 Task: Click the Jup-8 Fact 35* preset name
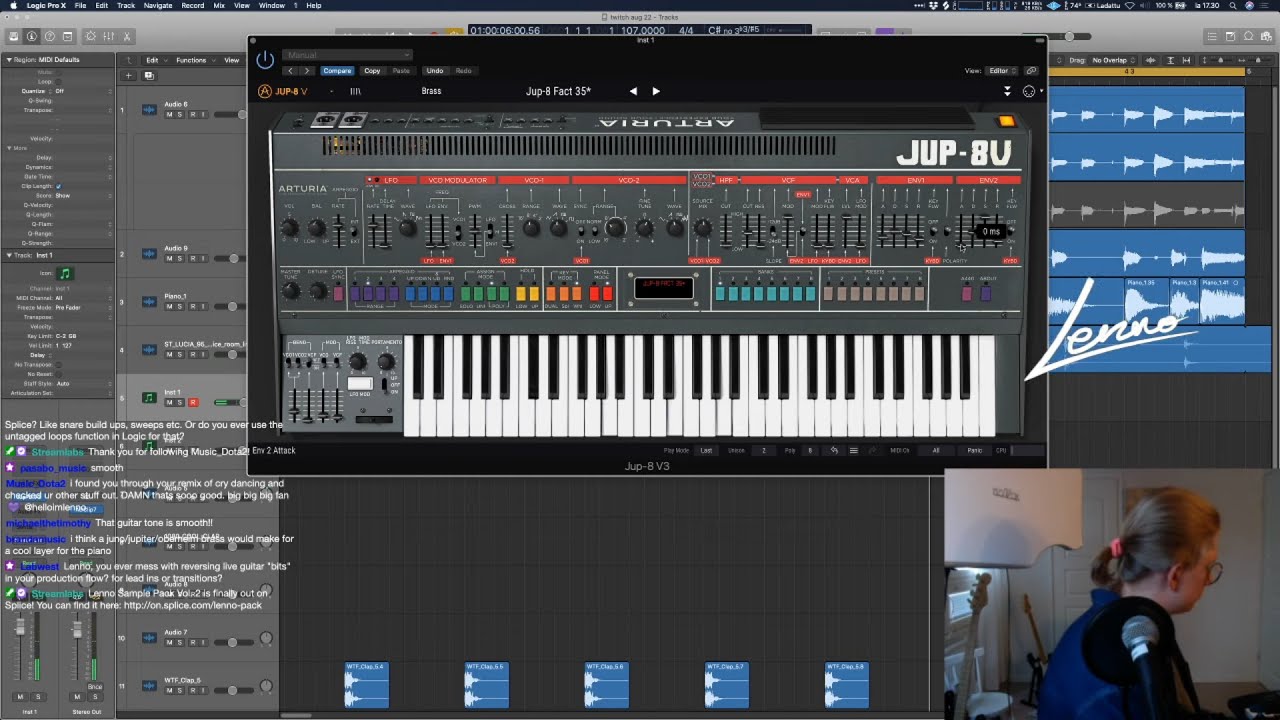558,91
